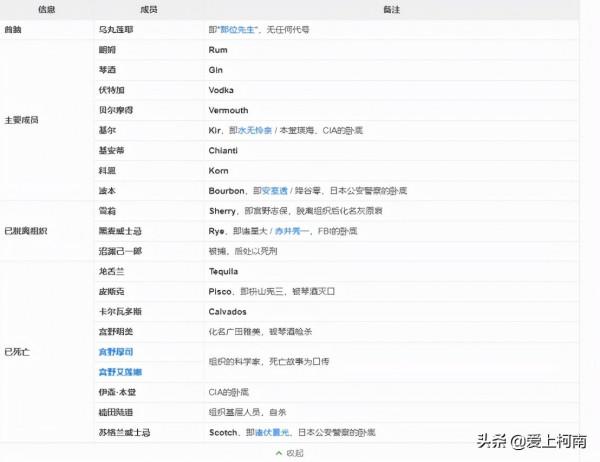Select the member name 琴酒

(107, 70)
